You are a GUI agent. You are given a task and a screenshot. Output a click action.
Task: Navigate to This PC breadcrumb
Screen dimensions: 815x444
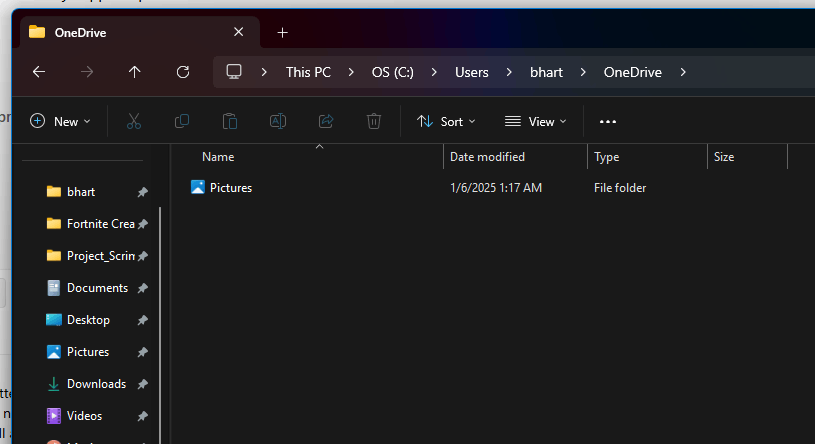pos(308,72)
